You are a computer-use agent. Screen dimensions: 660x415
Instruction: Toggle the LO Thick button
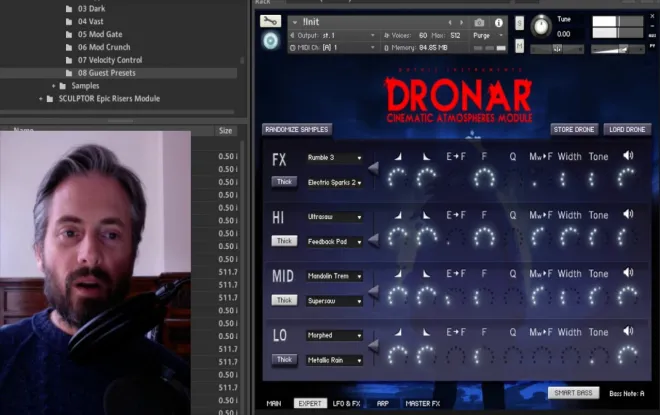pos(284,359)
